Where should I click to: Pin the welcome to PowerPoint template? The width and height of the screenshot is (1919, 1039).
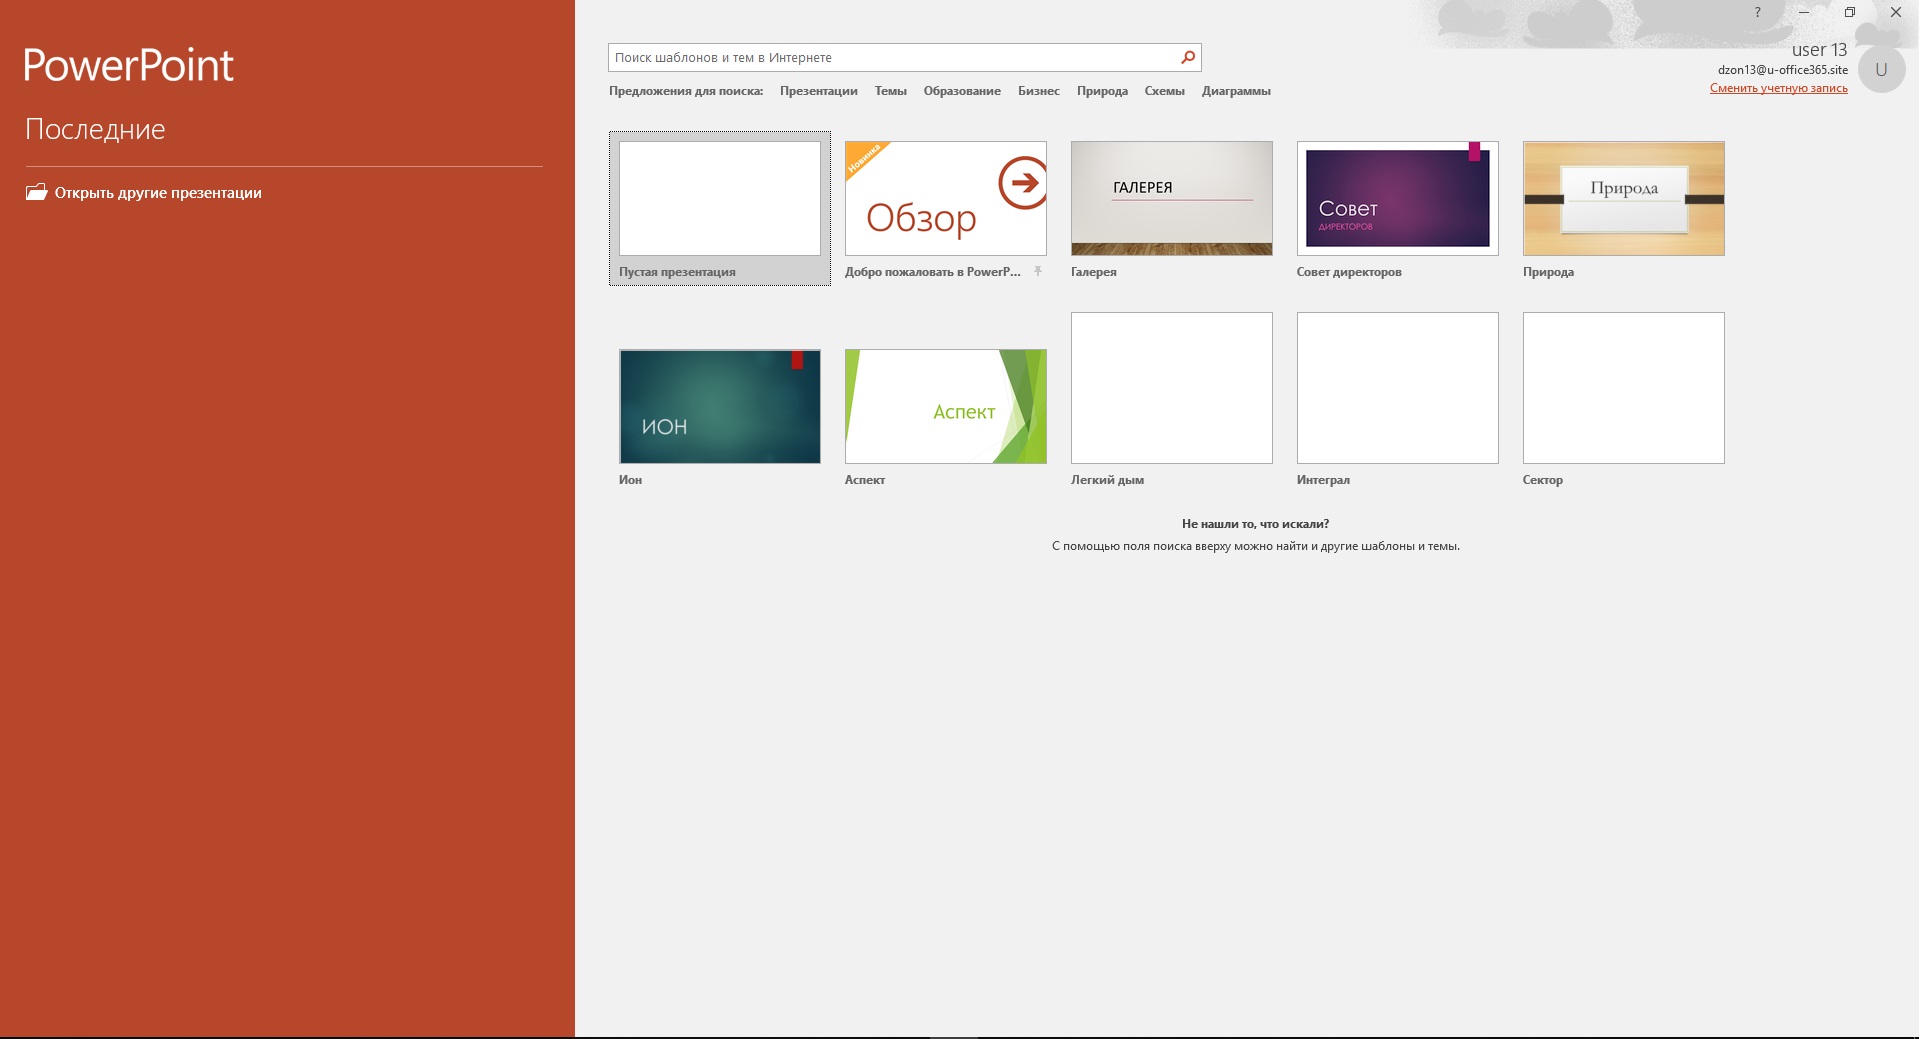pos(1038,271)
